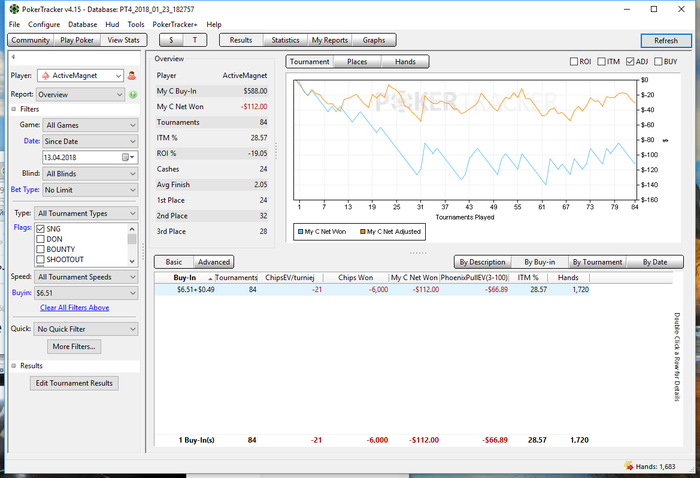700x478 pixels.
Task: Open the PokerTracker+ menu
Action: [175, 25]
